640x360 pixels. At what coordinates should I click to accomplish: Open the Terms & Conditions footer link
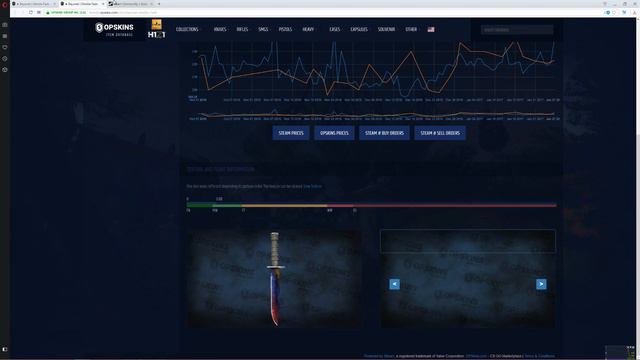[539, 356]
